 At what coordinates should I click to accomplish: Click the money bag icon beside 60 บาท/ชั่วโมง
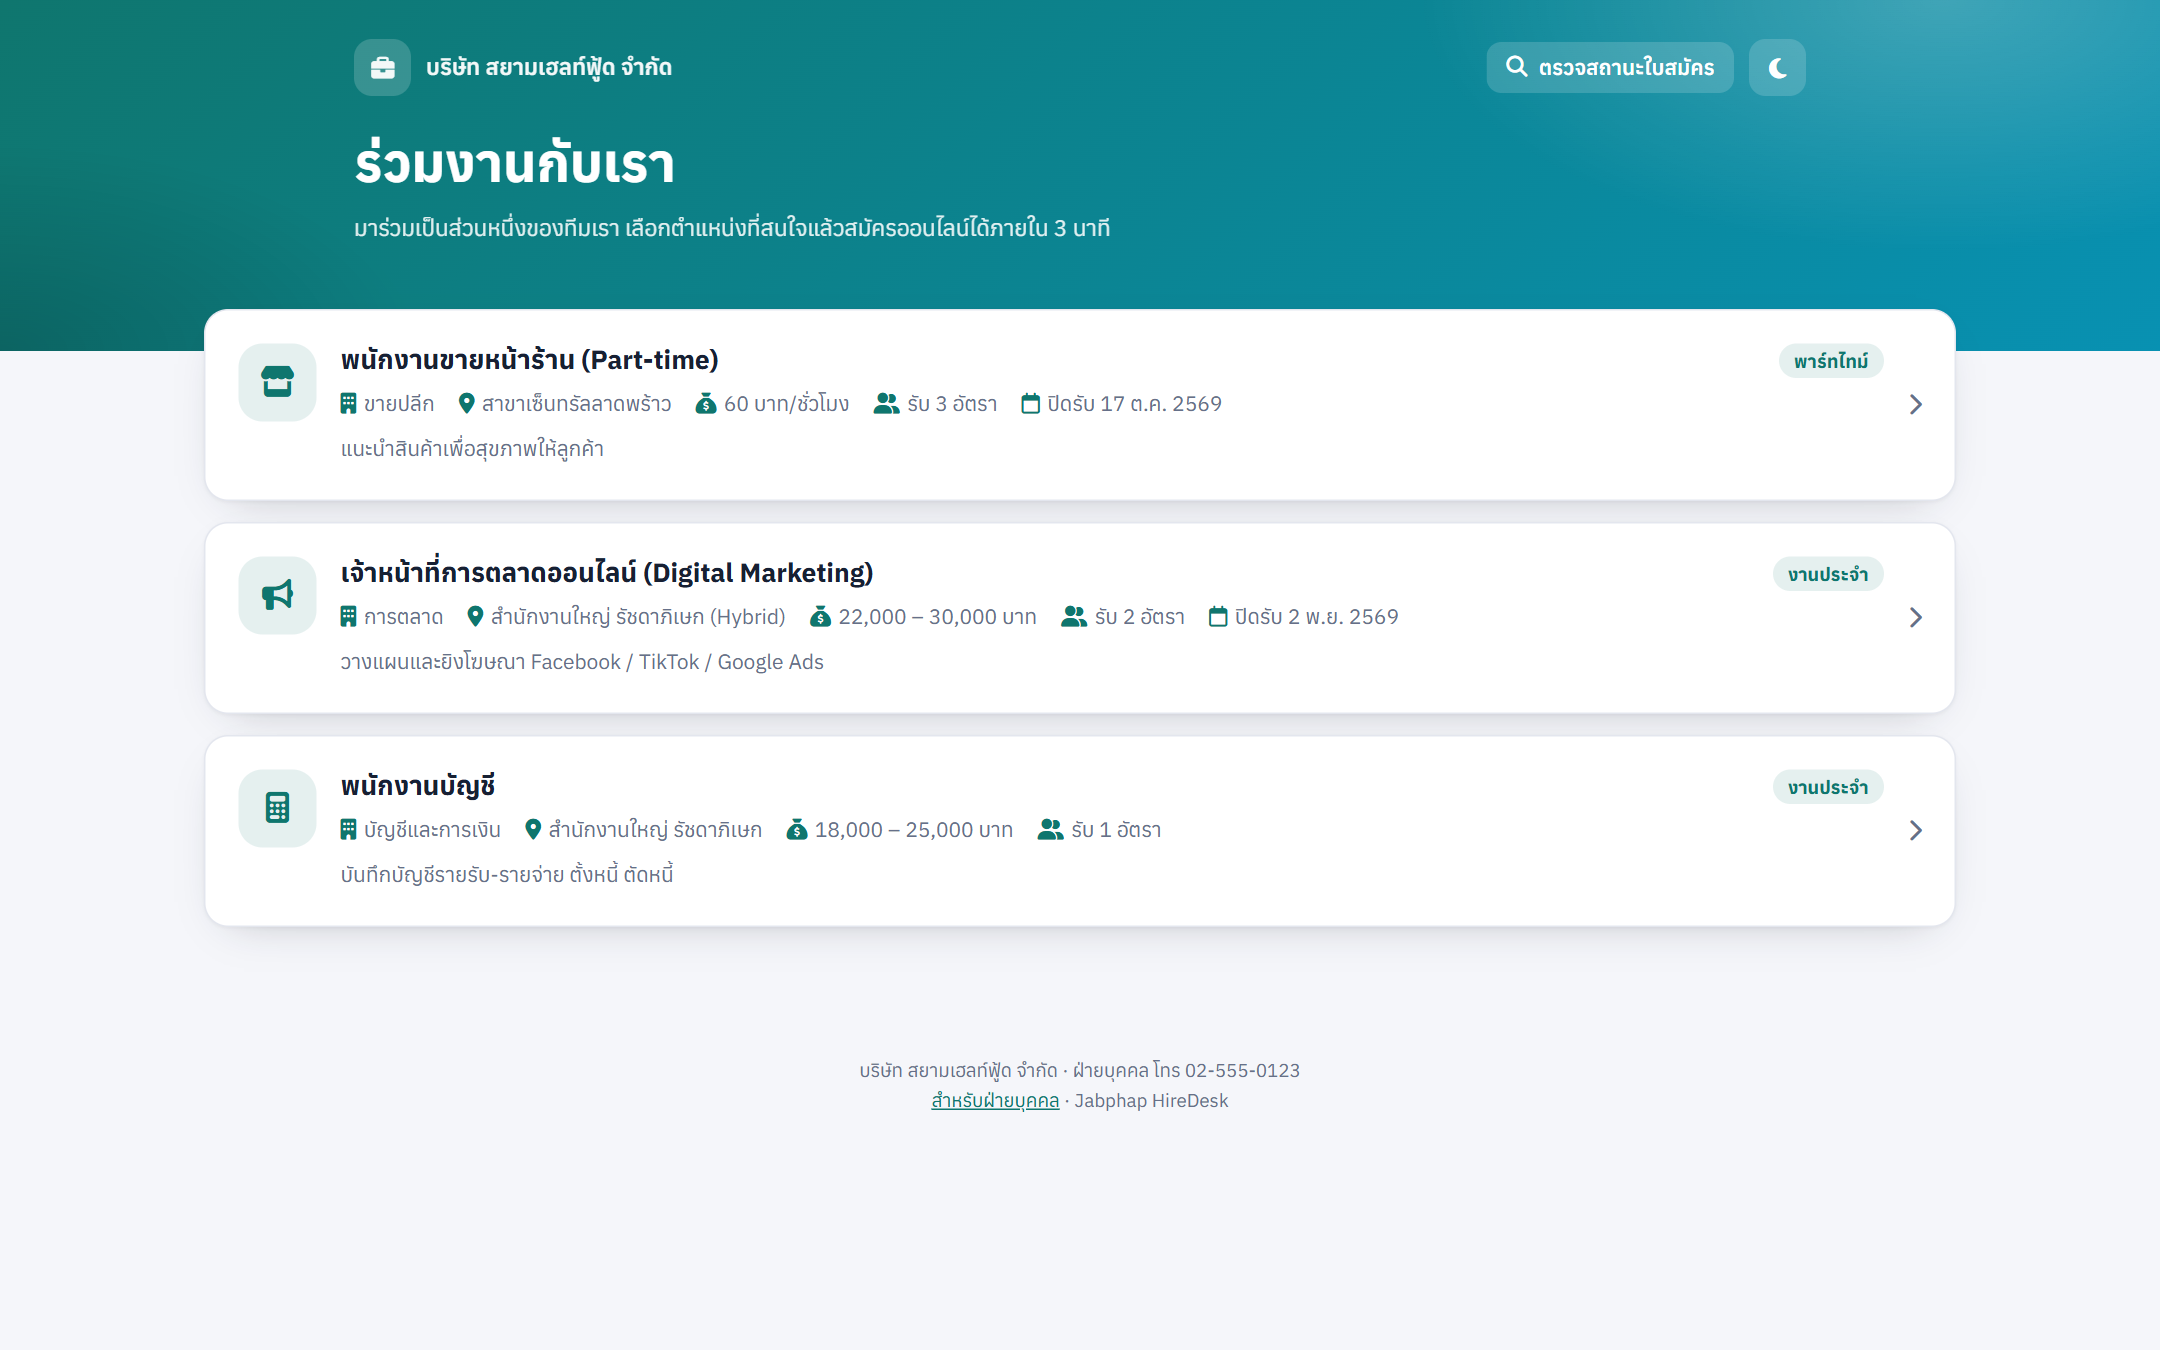tap(706, 404)
